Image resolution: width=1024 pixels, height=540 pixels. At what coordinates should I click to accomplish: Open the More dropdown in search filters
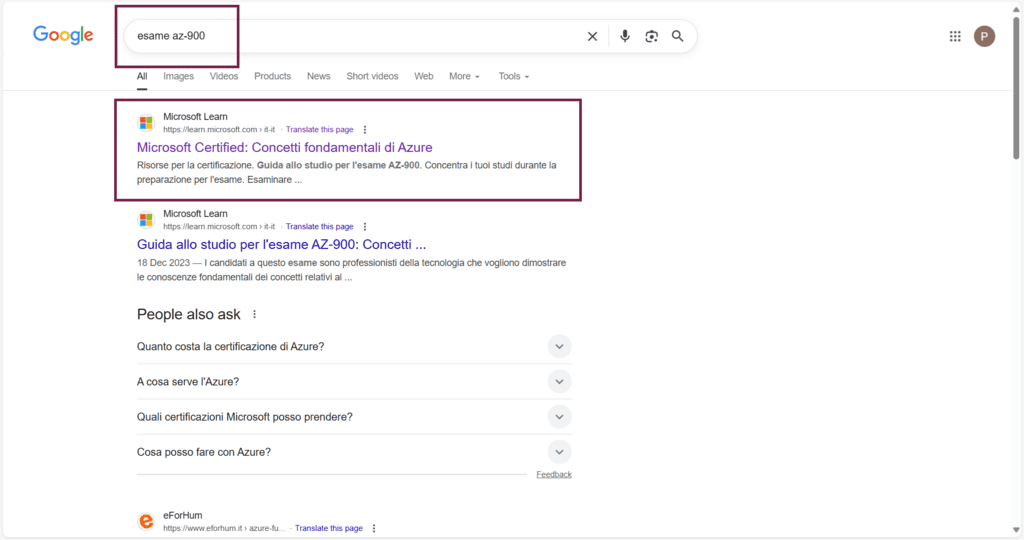(x=464, y=76)
